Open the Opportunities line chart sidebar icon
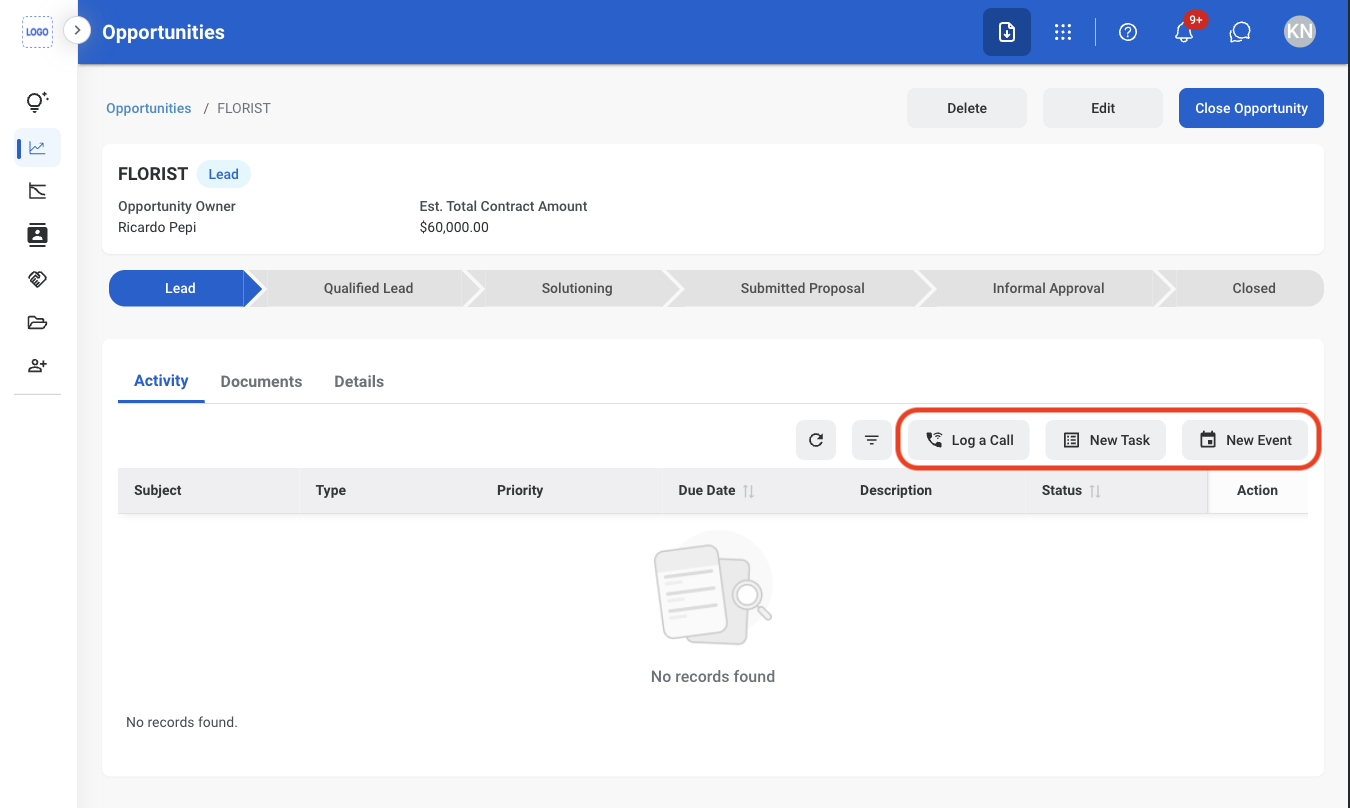This screenshot has height=808, width=1350. pos(38,148)
